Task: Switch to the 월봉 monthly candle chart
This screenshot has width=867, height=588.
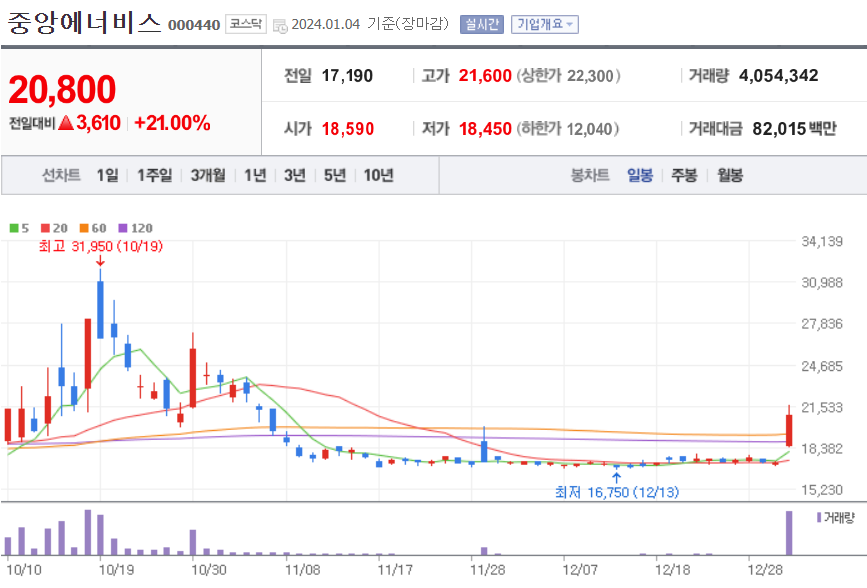Action: 730,175
